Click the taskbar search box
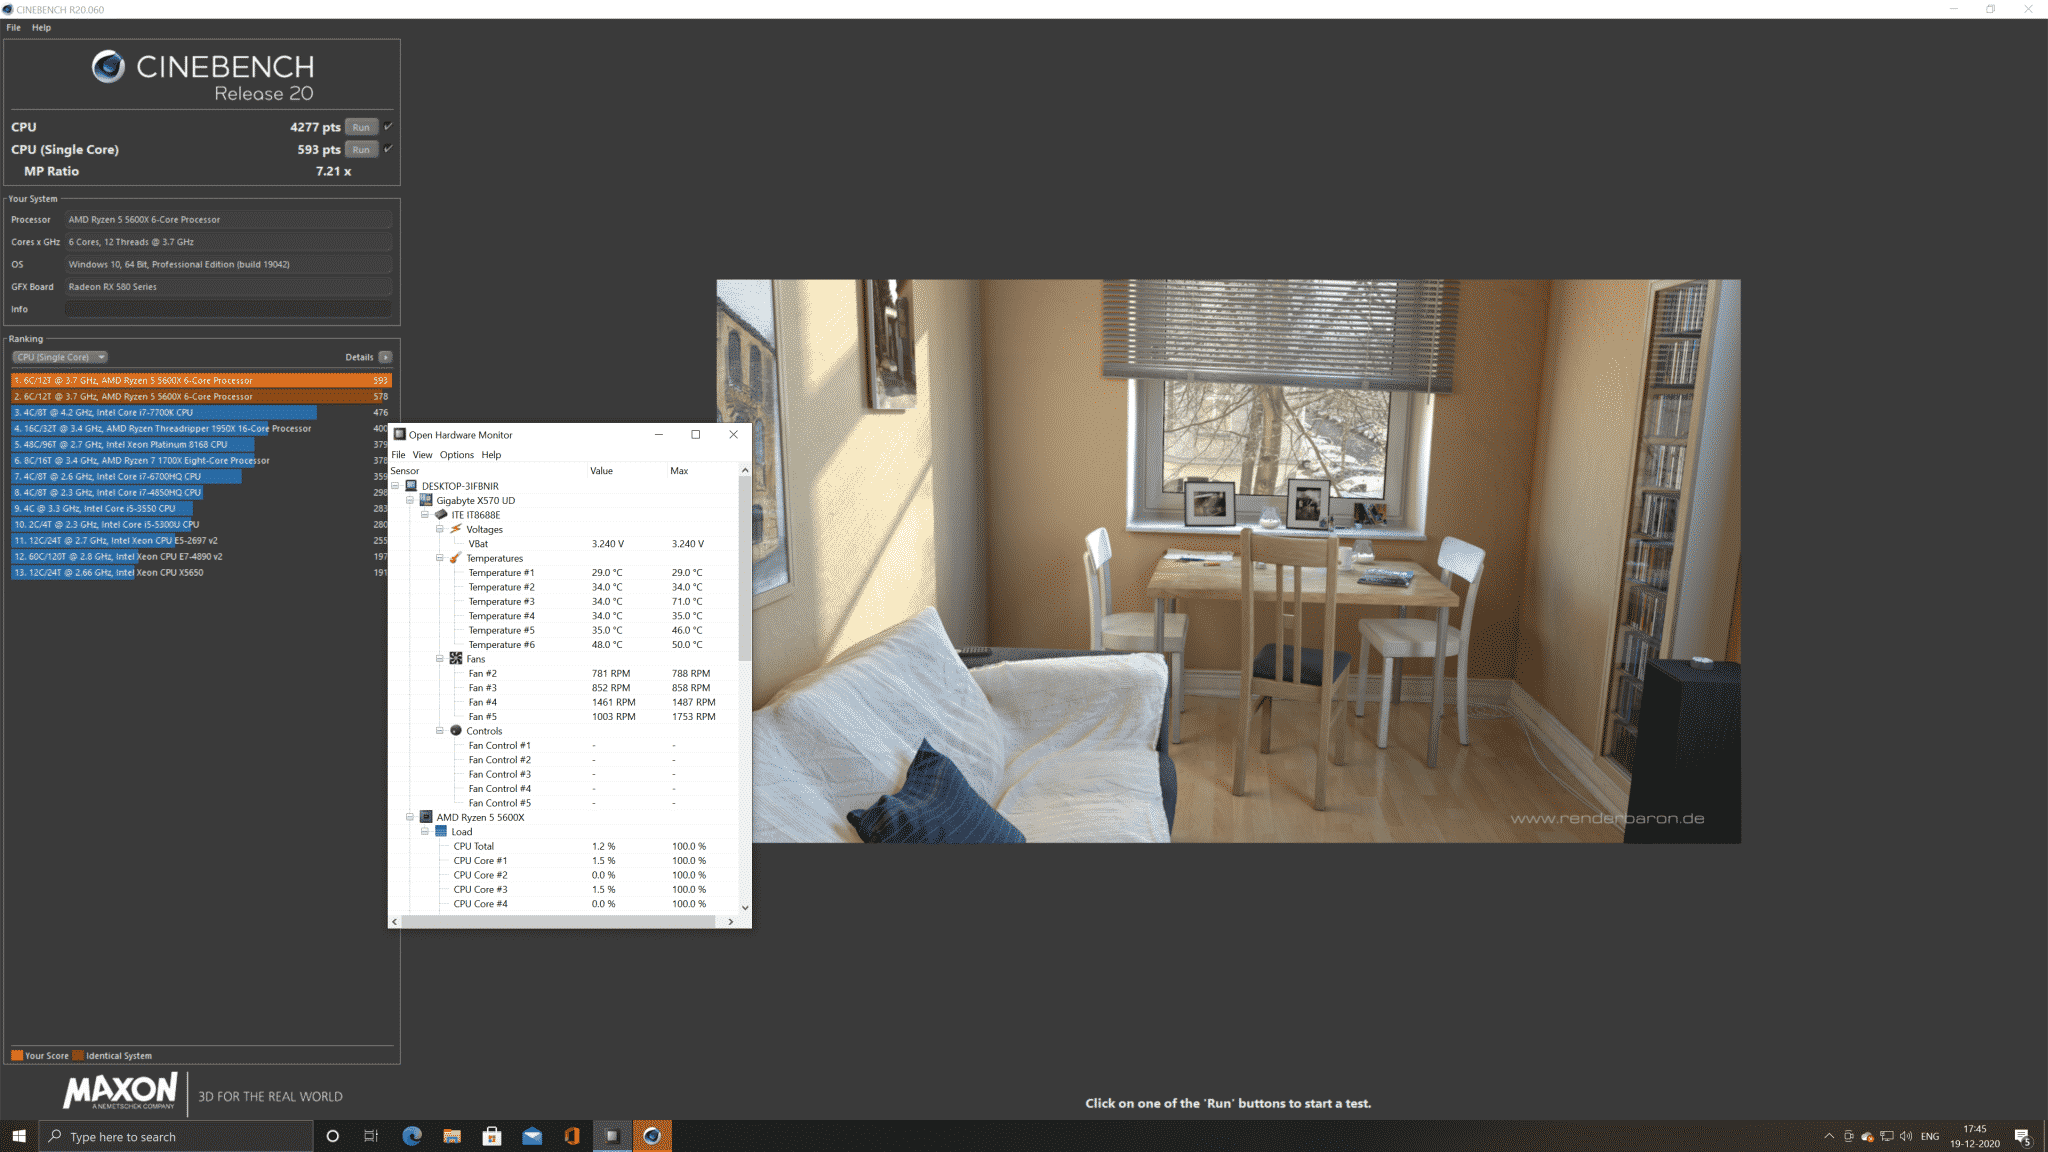The width and height of the screenshot is (2048, 1152). 176,1136
